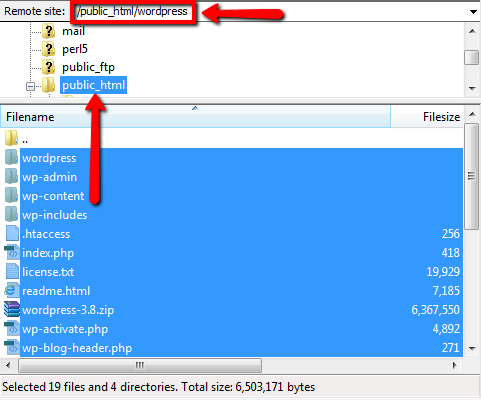481x400 pixels.
Task: Click the .htaccess file icon
Action: 12,233
